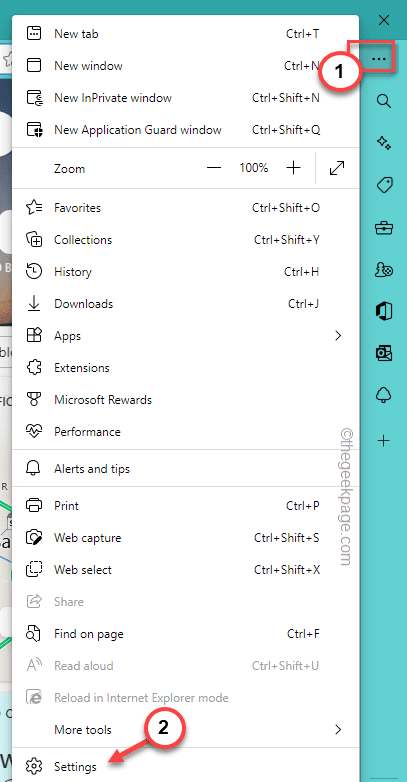Click the Ctrl+J shortcut text
Image resolution: width=407 pixels, height=782 pixels.
(304, 304)
